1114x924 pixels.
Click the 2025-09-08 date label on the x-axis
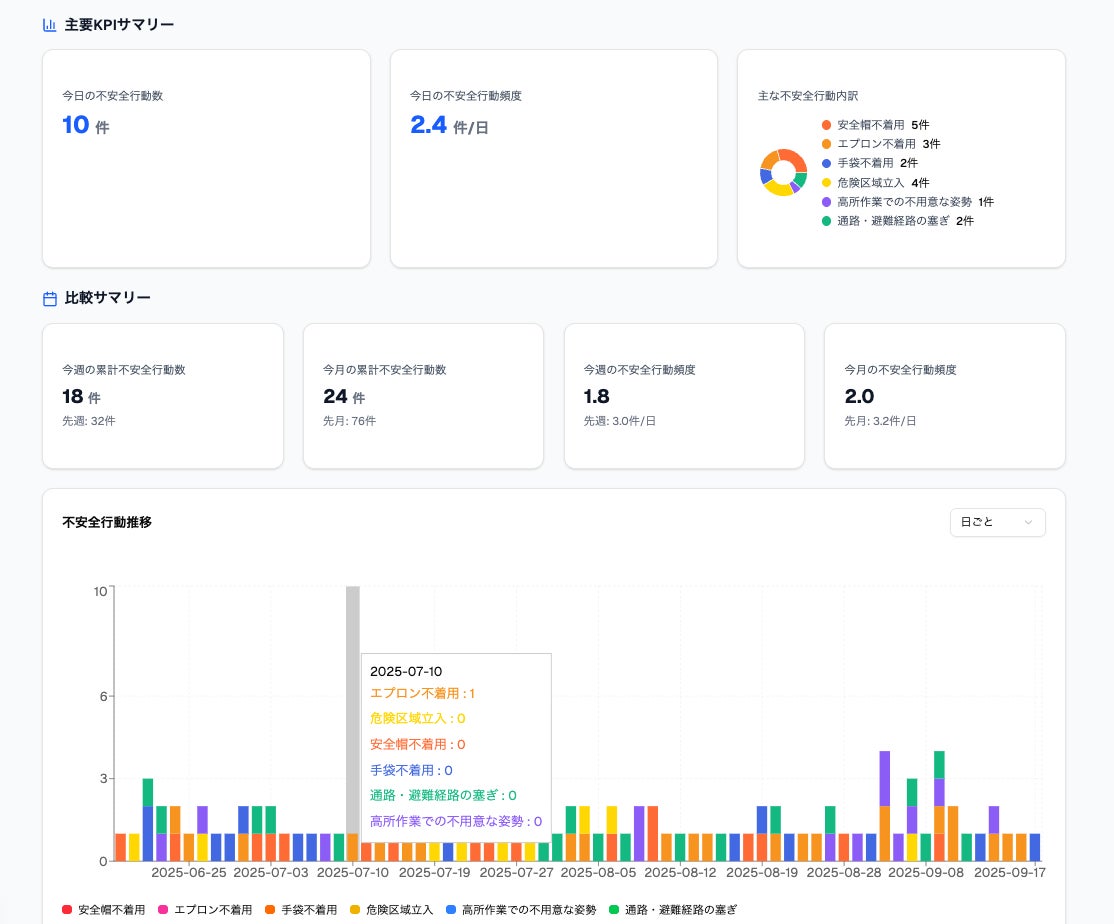[925, 873]
